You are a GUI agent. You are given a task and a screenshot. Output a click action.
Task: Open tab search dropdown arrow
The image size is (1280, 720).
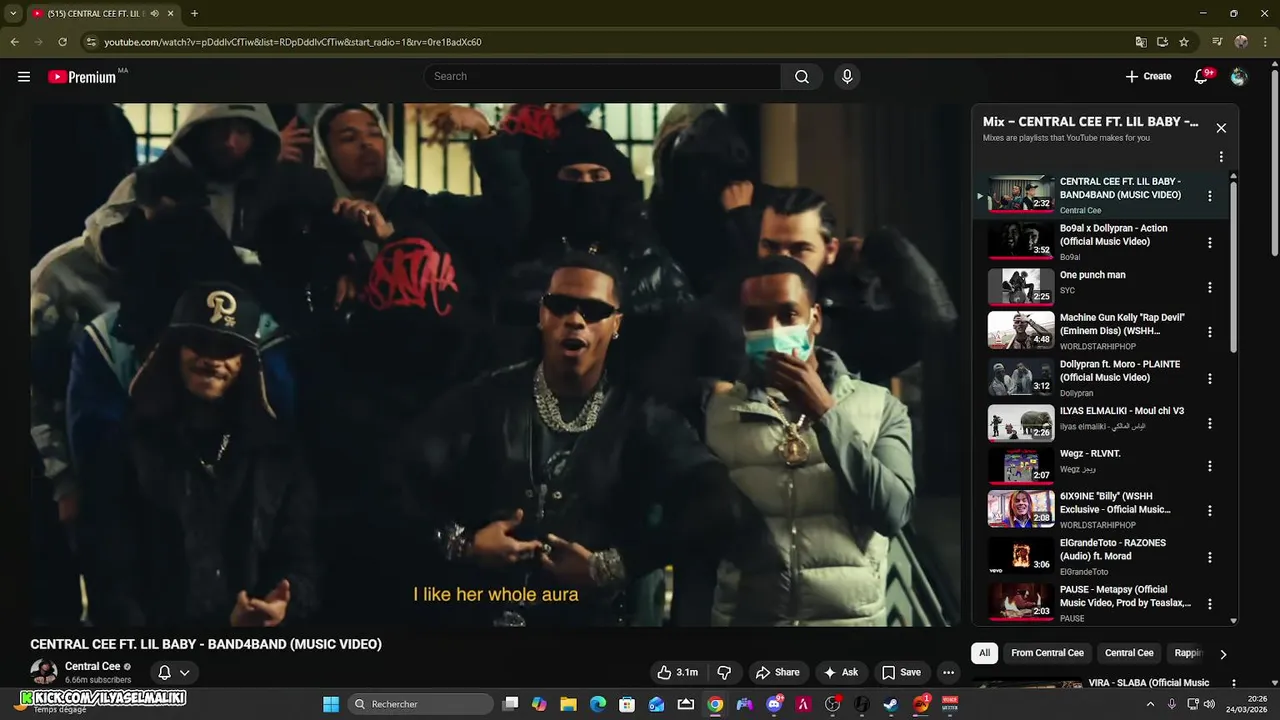pos(13,13)
